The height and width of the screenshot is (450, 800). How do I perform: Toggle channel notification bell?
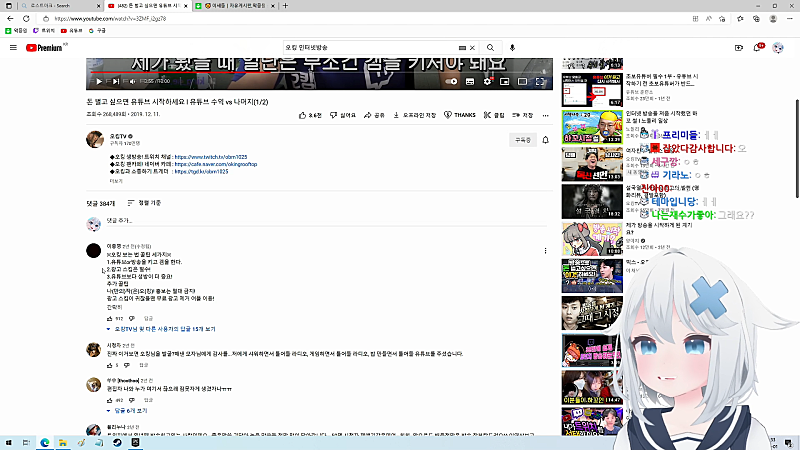pyautogui.click(x=545, y=140)
